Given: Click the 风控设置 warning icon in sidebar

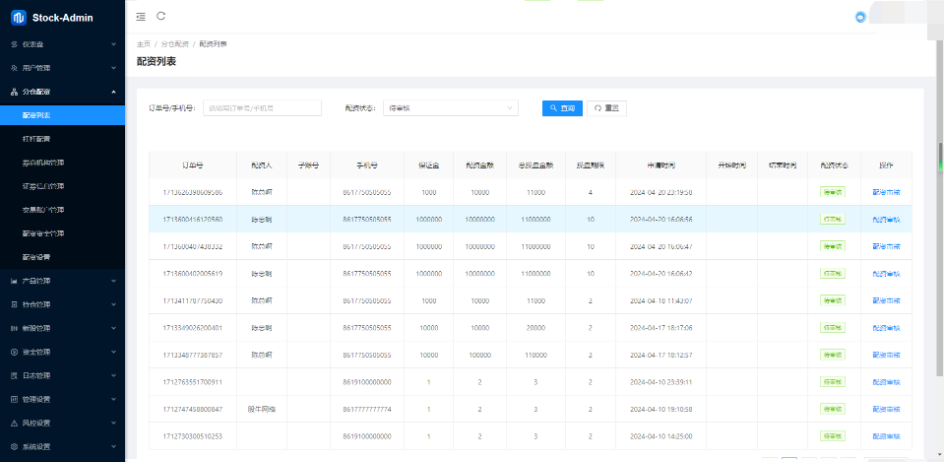Looking at the screenshot, I should pos(14,423).
